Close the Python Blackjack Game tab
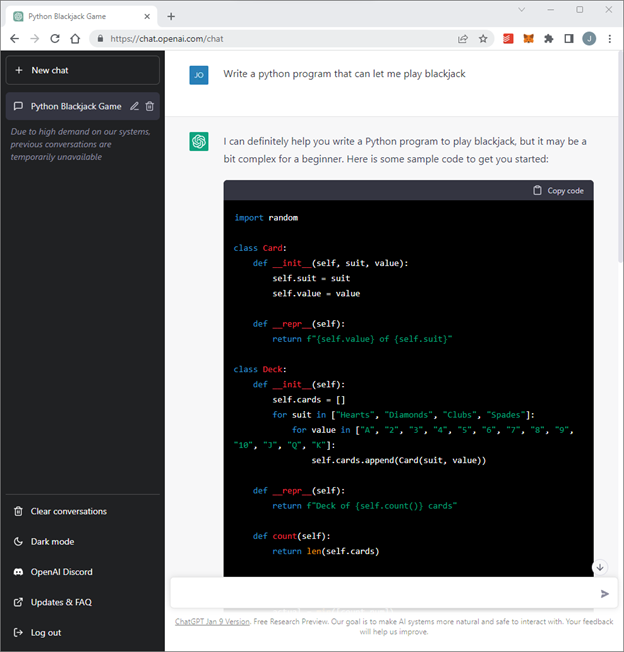 (x=147, y=17)
